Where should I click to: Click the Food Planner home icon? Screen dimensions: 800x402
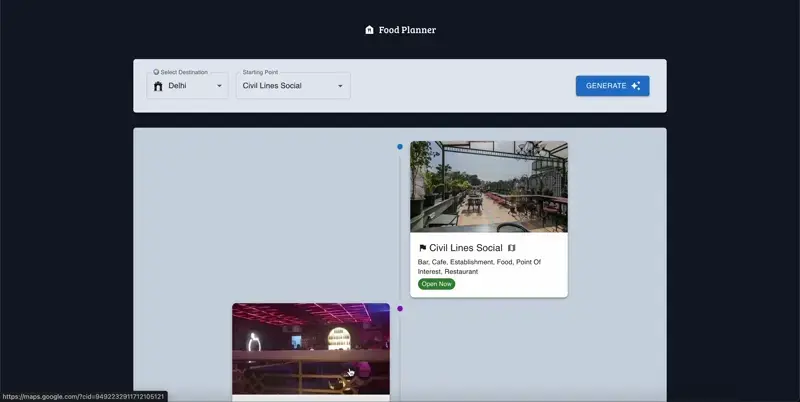[x=369, y=30]
